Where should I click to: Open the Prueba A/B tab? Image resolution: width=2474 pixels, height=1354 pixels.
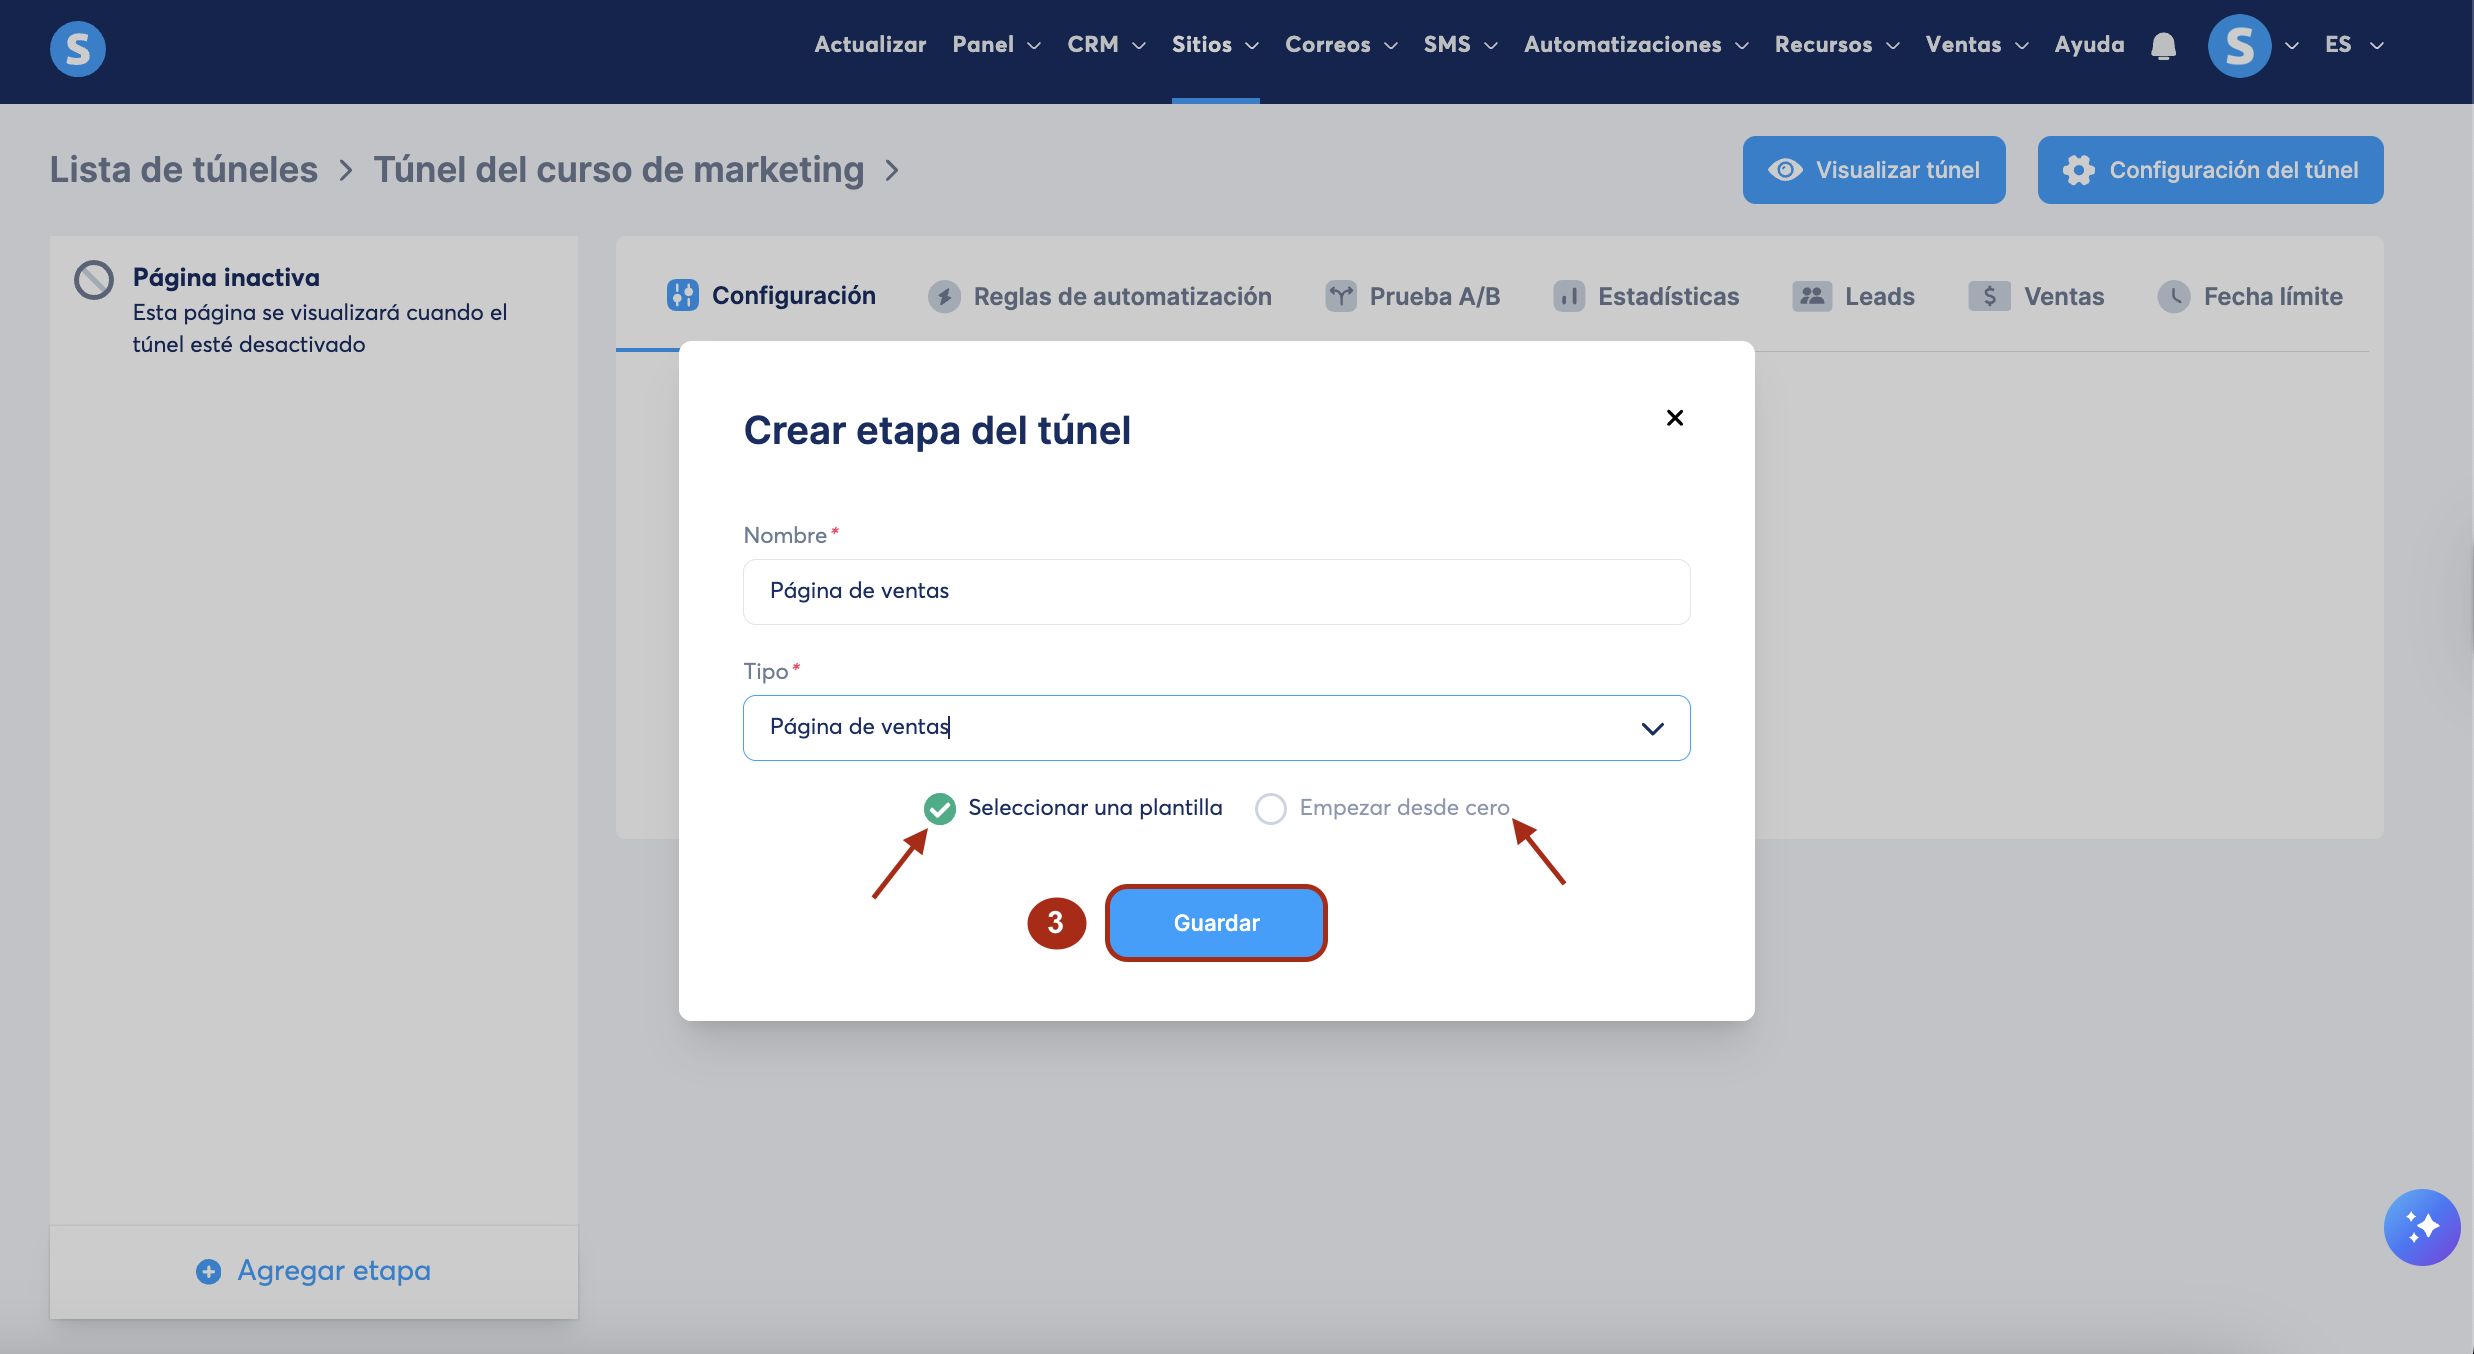(1412, 297)
